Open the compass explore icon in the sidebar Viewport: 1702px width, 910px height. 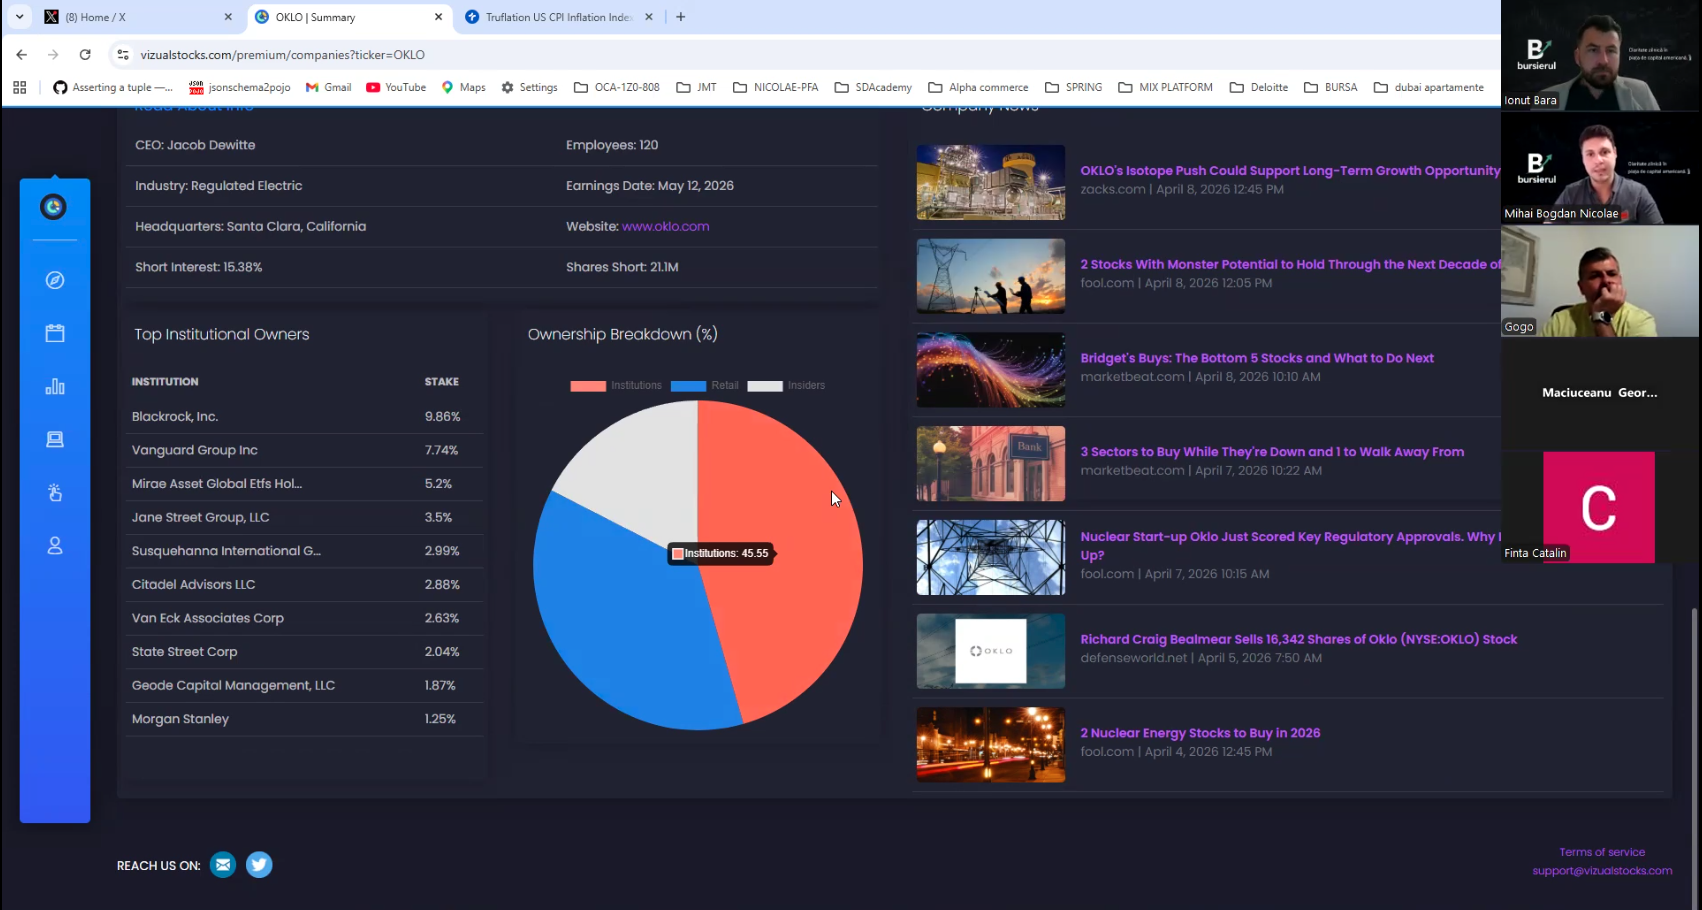[x=55, y=280]
